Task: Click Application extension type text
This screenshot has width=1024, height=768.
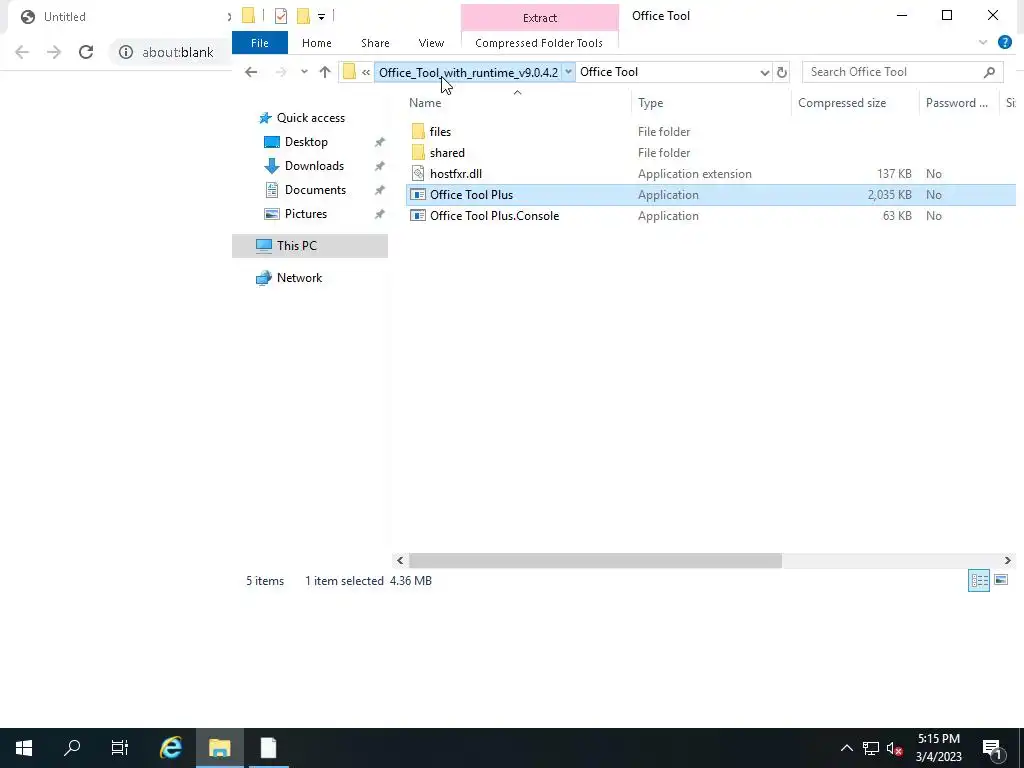Action: pos(694,174)
